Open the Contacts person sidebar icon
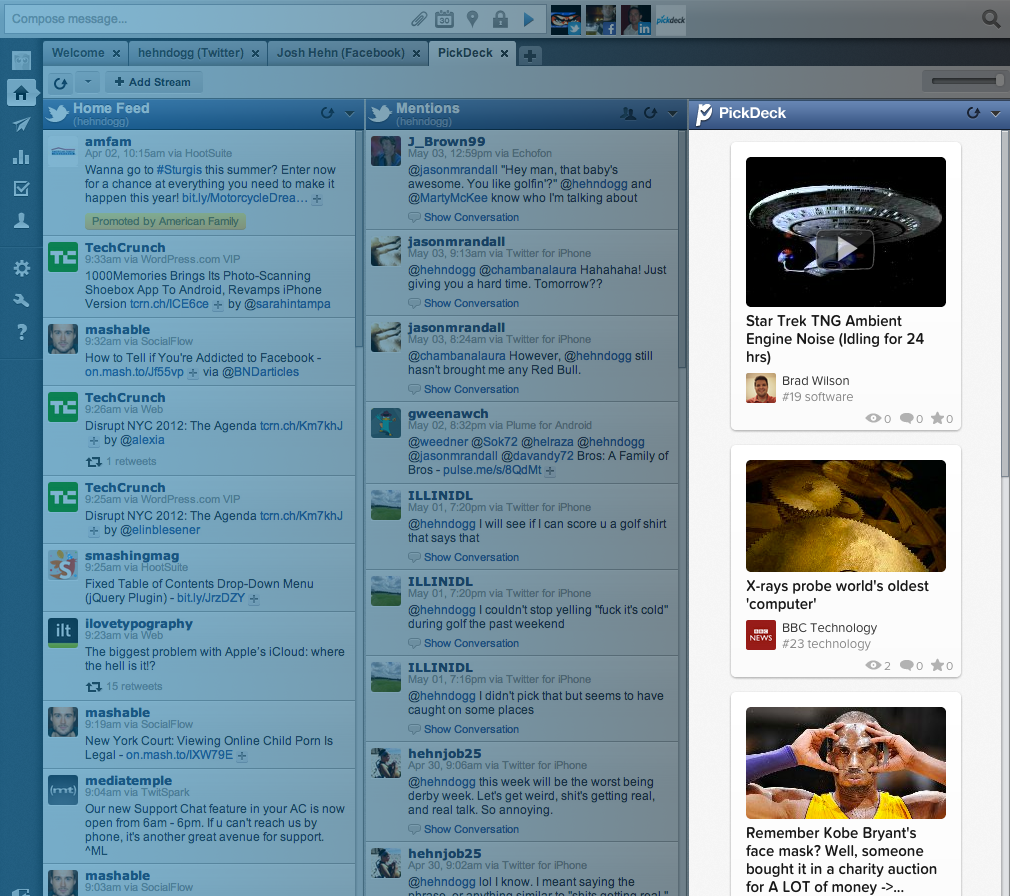 click(21, 220)
